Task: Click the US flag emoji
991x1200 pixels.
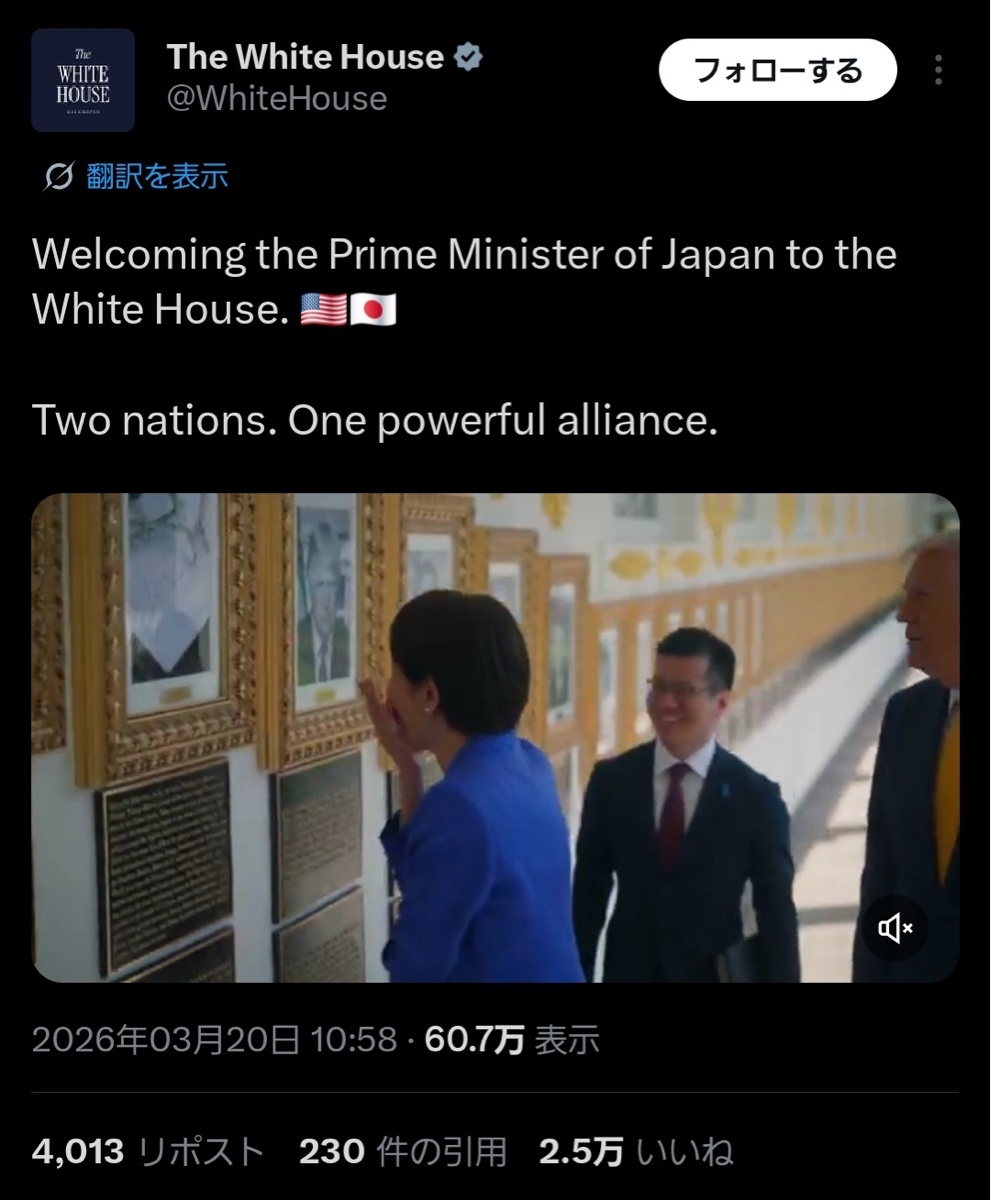Action: 324,310
